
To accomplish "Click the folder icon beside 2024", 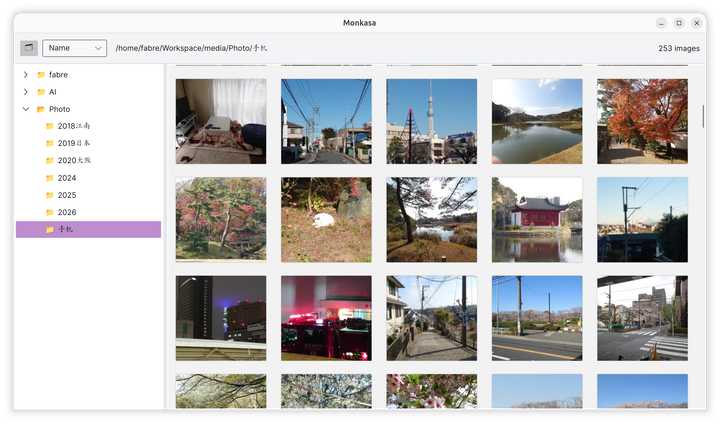I will click(50, 178).
